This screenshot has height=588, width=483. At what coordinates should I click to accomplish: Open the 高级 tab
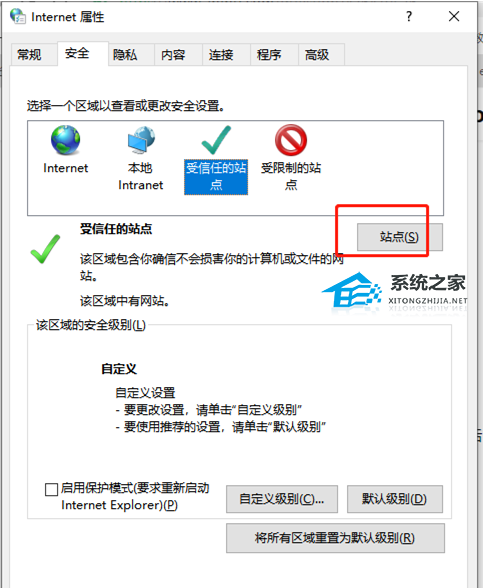(317, 55)
